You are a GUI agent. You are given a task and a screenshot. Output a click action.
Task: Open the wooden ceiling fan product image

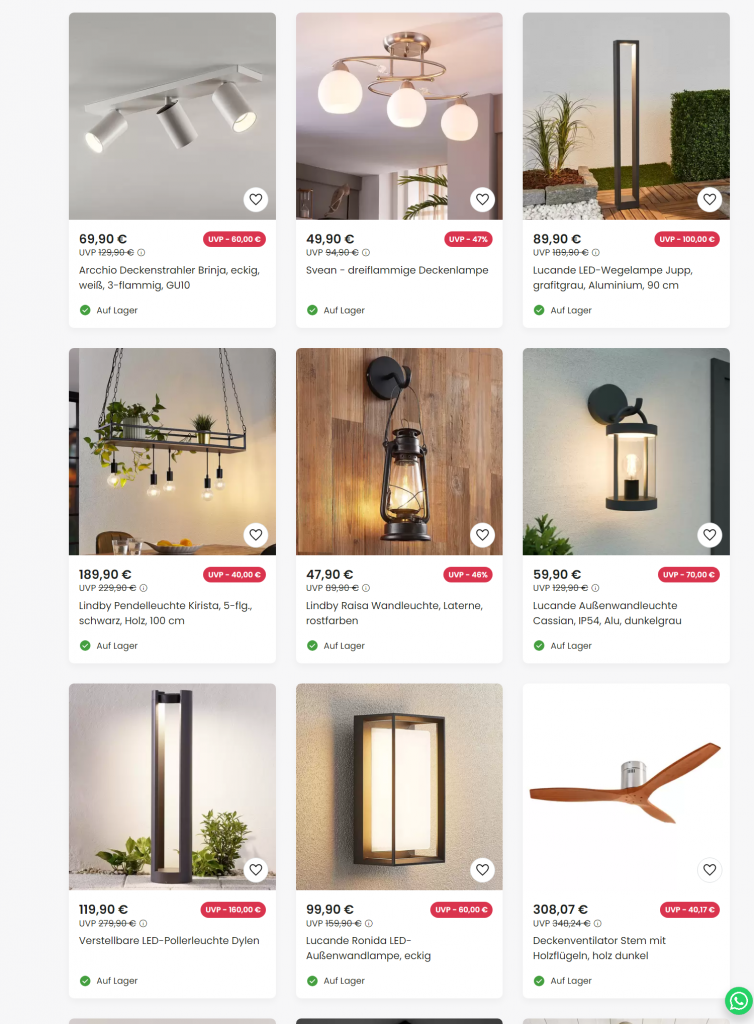click(x=626, y=786)
